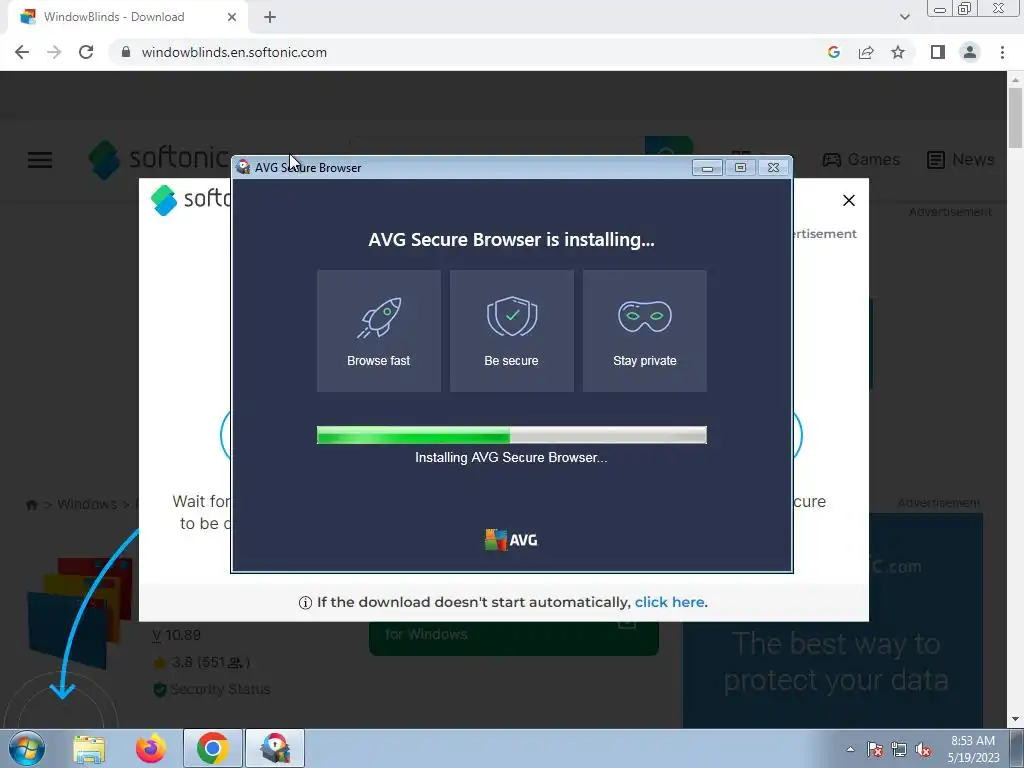
Task: Click the address bar URL
Action: click(234, 52)
